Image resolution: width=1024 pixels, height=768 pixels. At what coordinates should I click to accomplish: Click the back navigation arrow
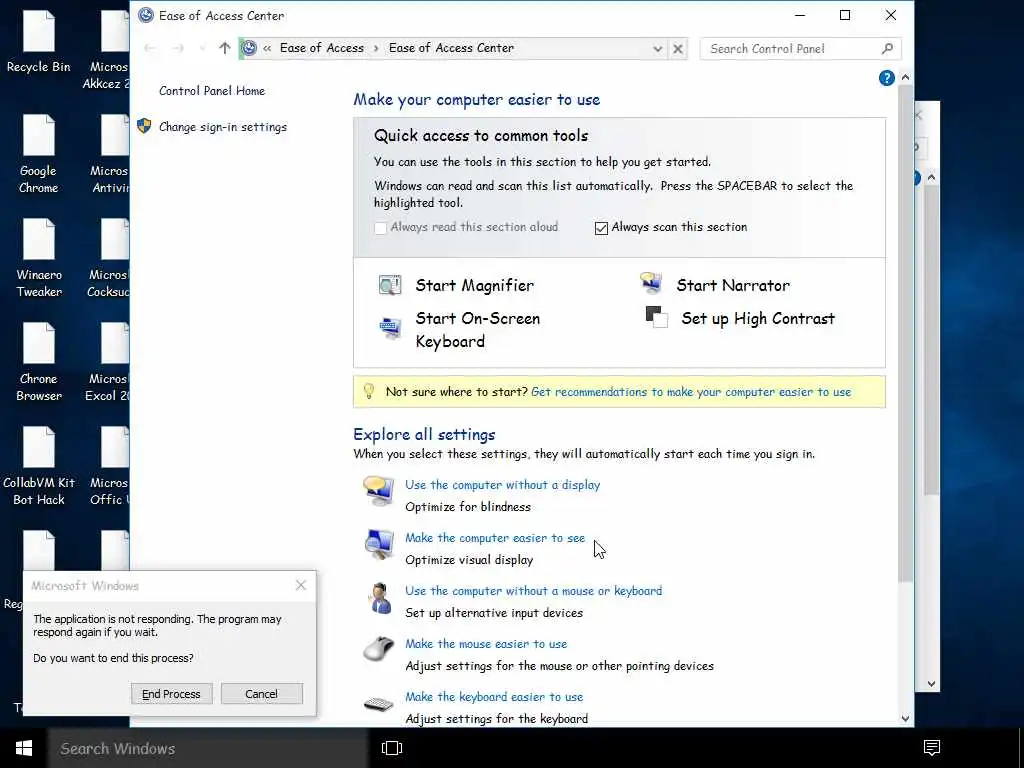[150, 48]
